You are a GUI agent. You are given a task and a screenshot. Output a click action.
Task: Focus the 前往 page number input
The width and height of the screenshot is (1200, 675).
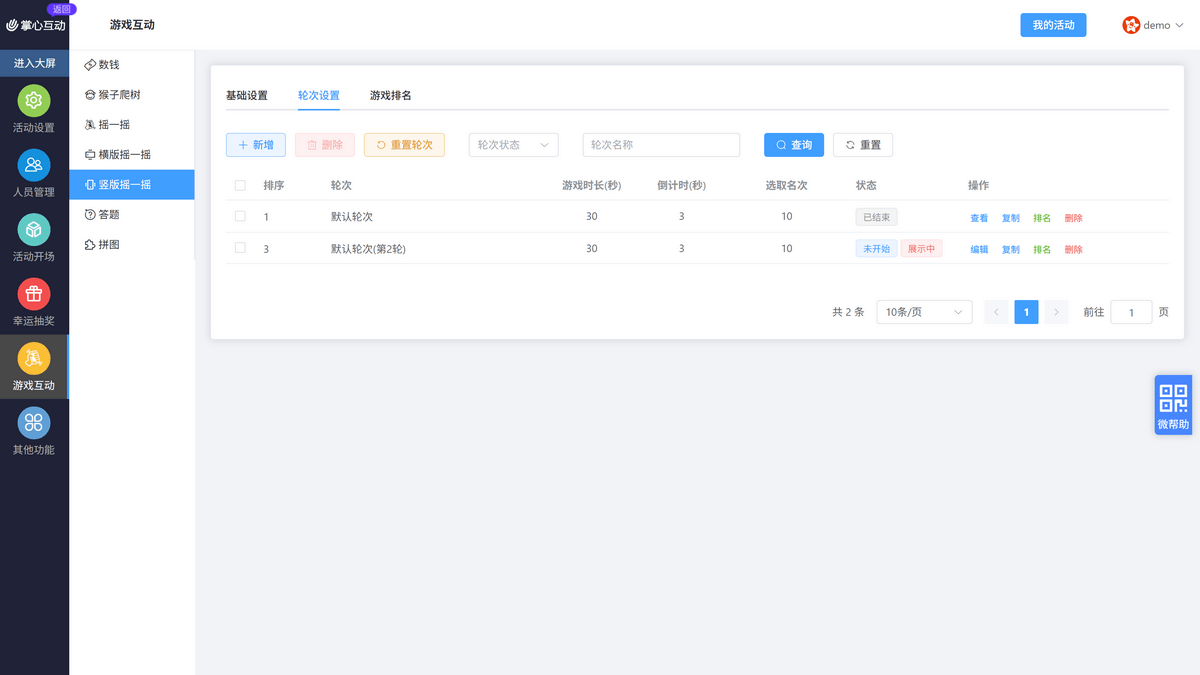click(x=1131, y=312)
